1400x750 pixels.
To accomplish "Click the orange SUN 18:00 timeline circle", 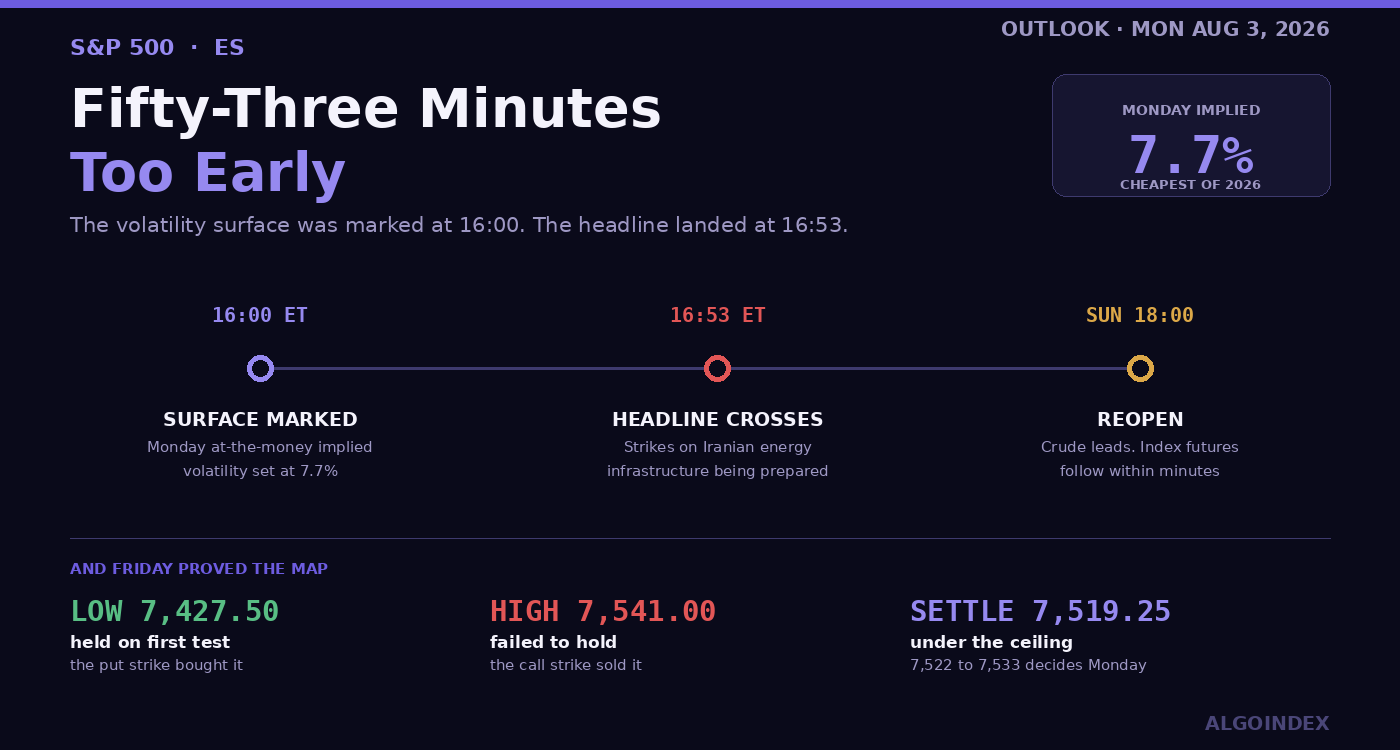I will [x=1140, y=369].
